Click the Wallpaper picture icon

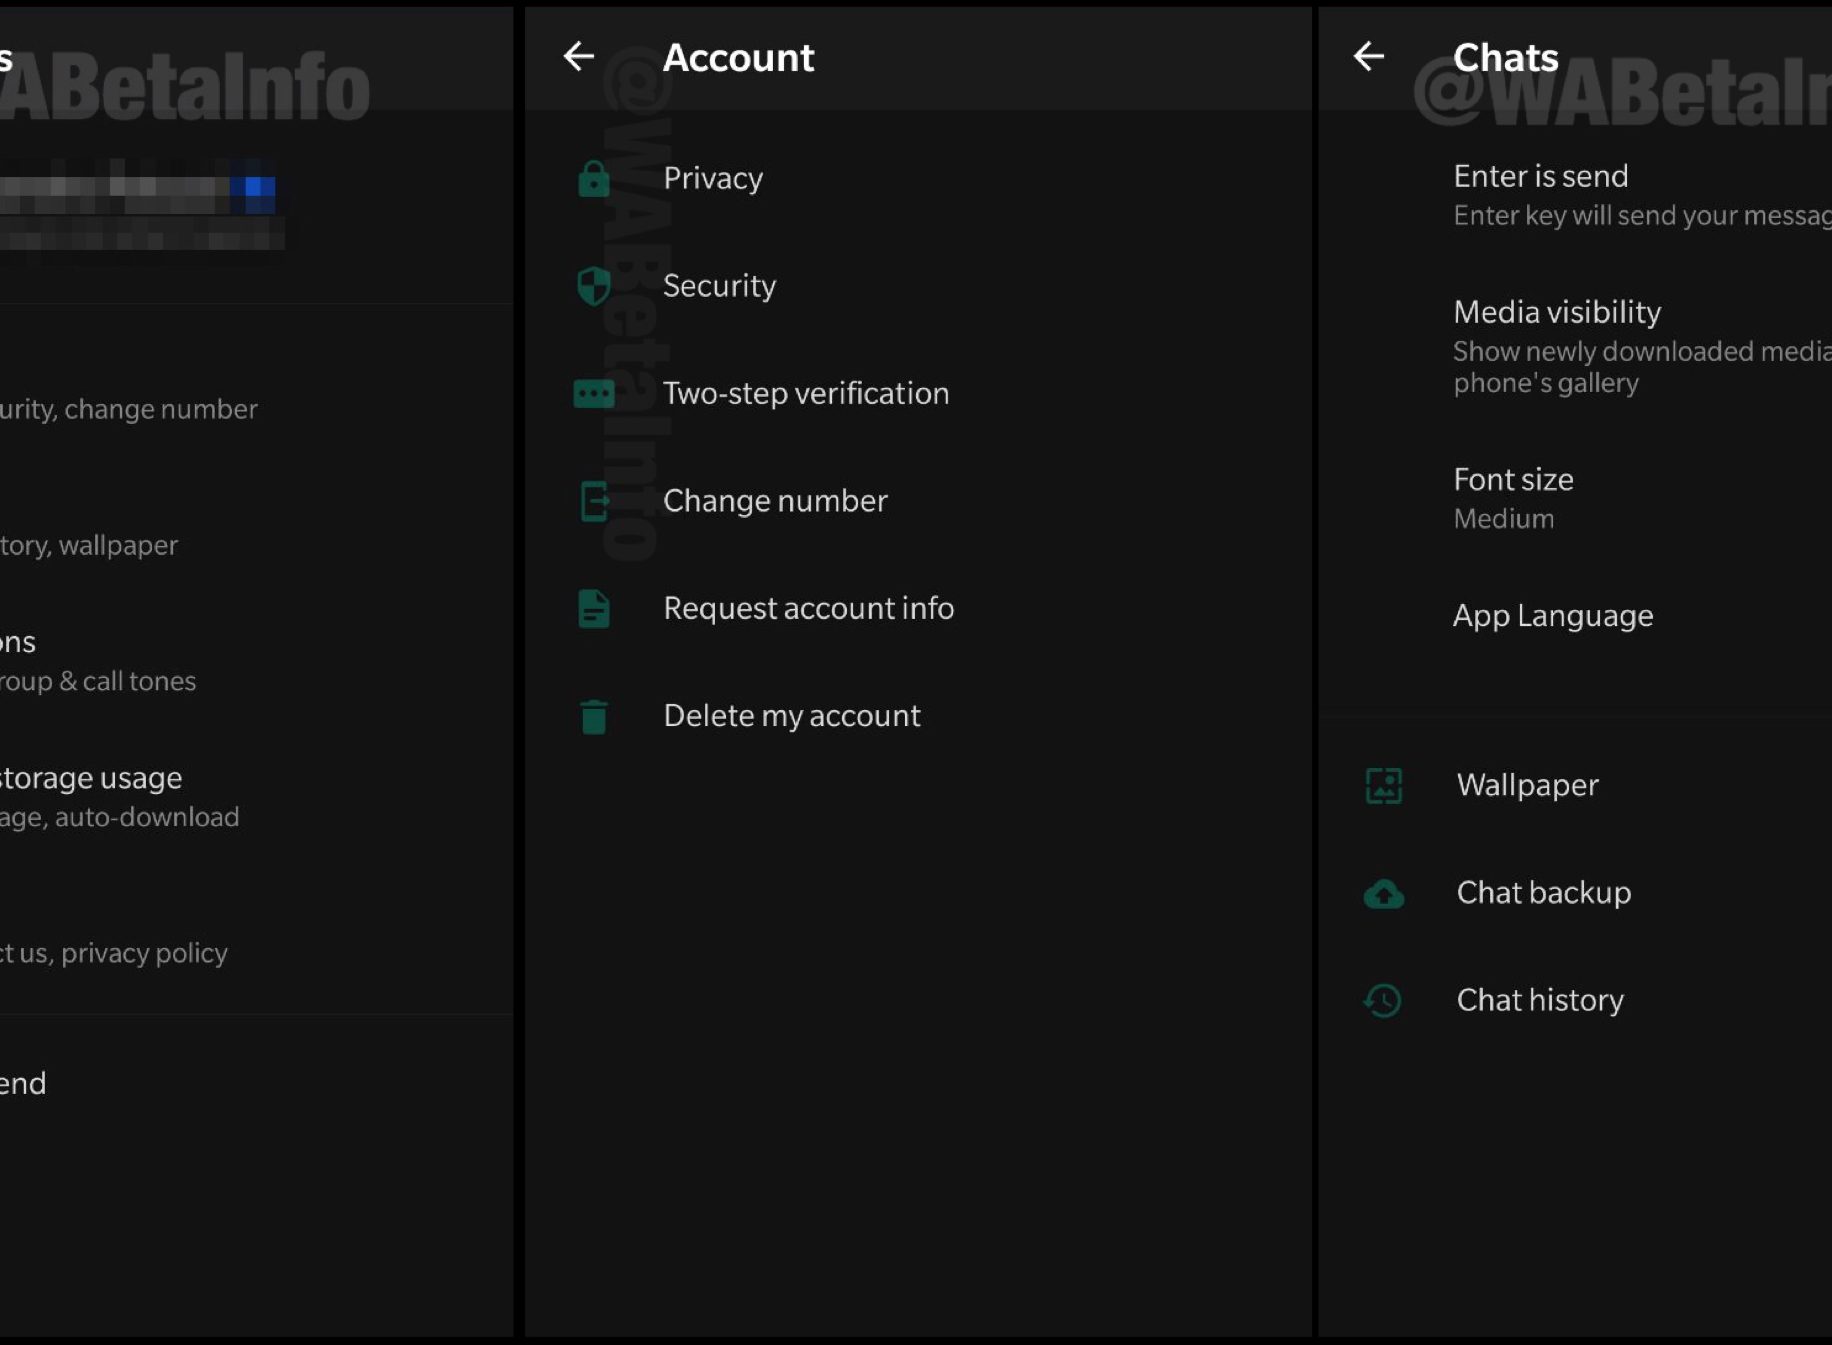coord(1384,786)
